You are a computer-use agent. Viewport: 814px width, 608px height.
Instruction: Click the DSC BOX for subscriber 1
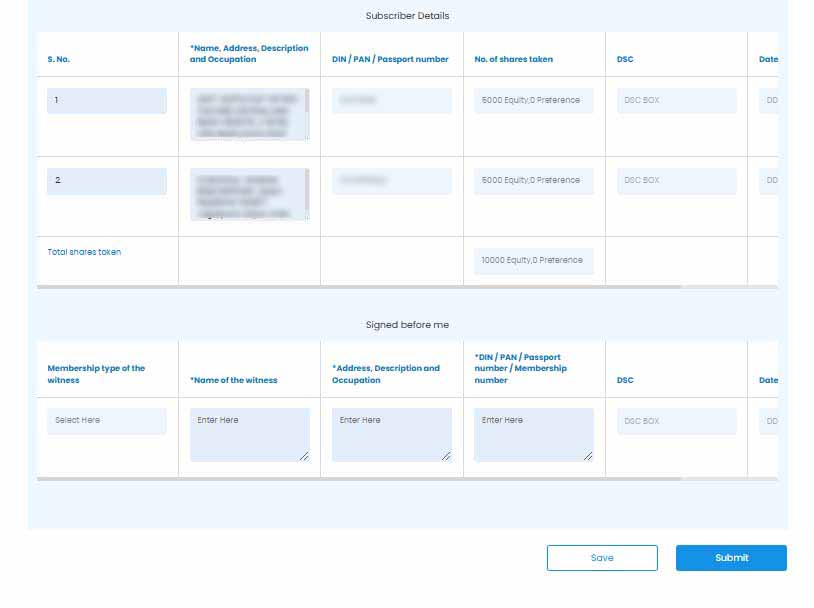pos(676,101)
